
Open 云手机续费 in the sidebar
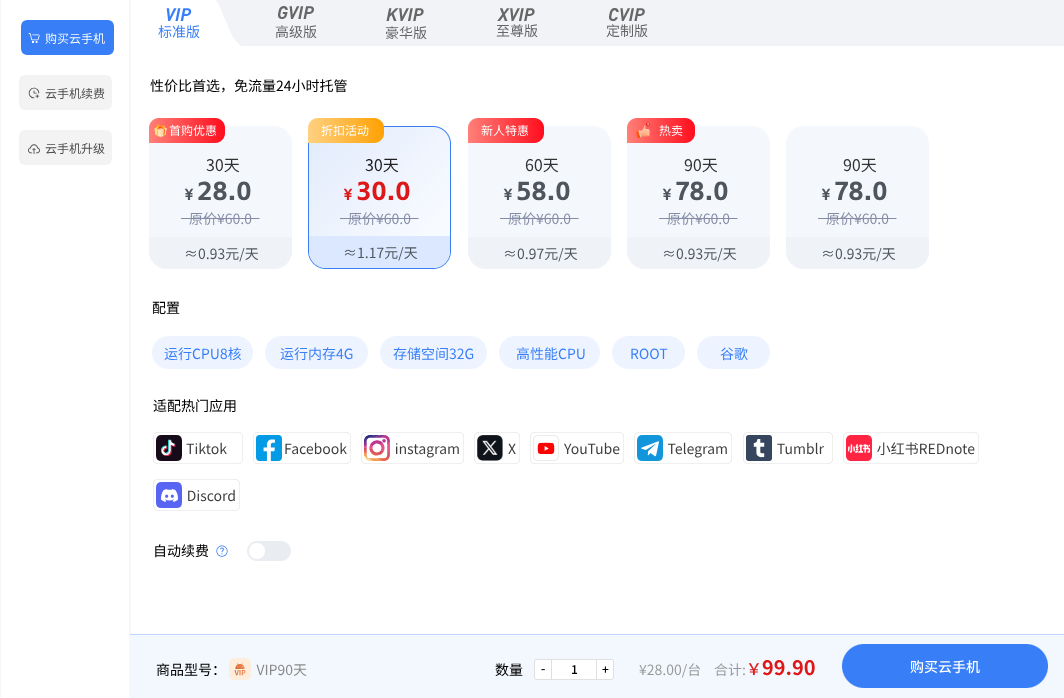click(x=66, y=93)
